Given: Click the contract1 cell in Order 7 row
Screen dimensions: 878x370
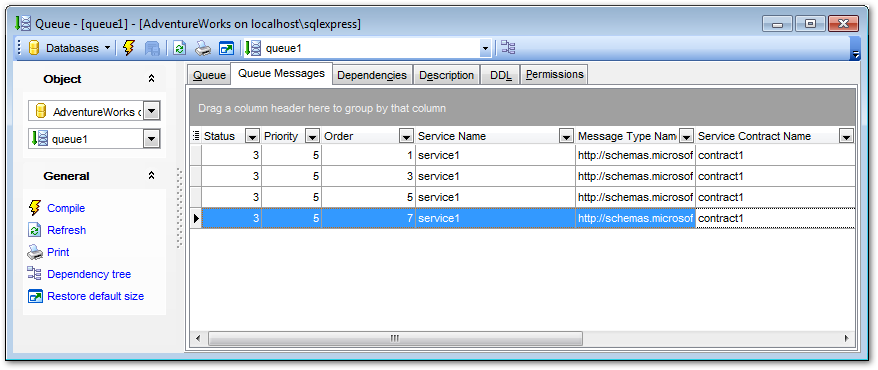Looking at the screenshot, I should 775,218.
